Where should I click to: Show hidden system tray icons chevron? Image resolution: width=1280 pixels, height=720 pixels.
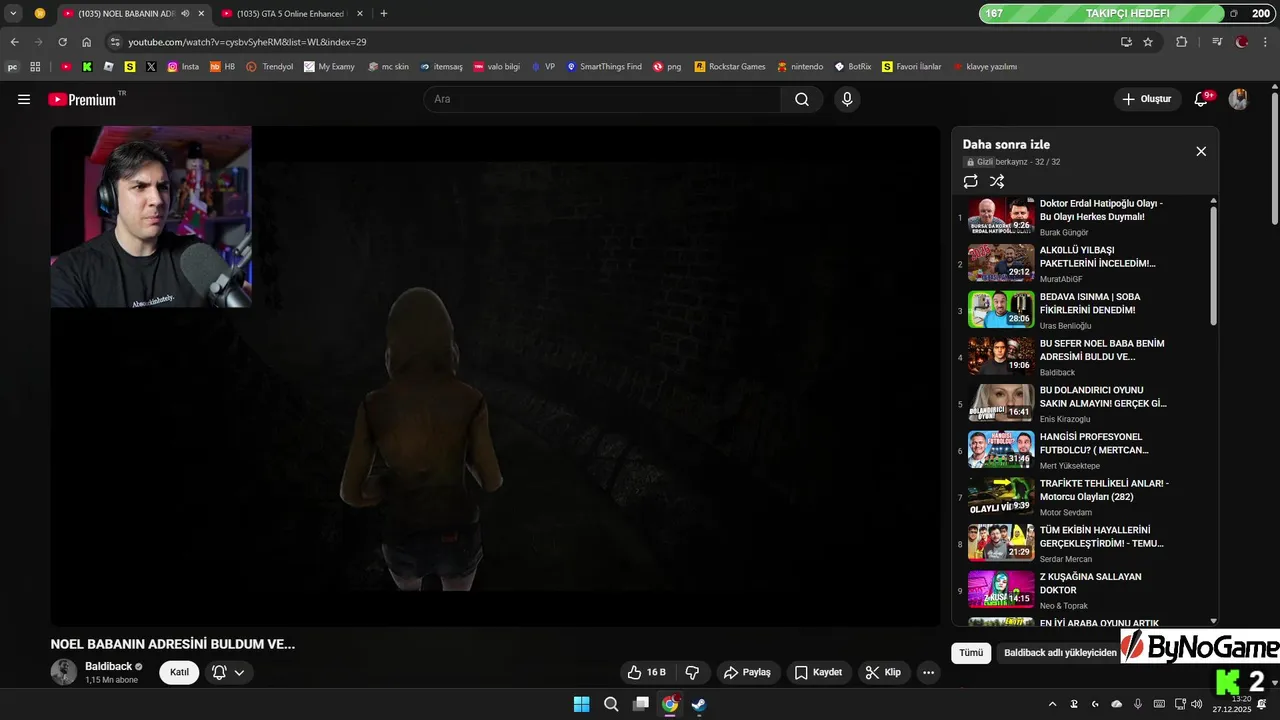(x=1052, y=704)
